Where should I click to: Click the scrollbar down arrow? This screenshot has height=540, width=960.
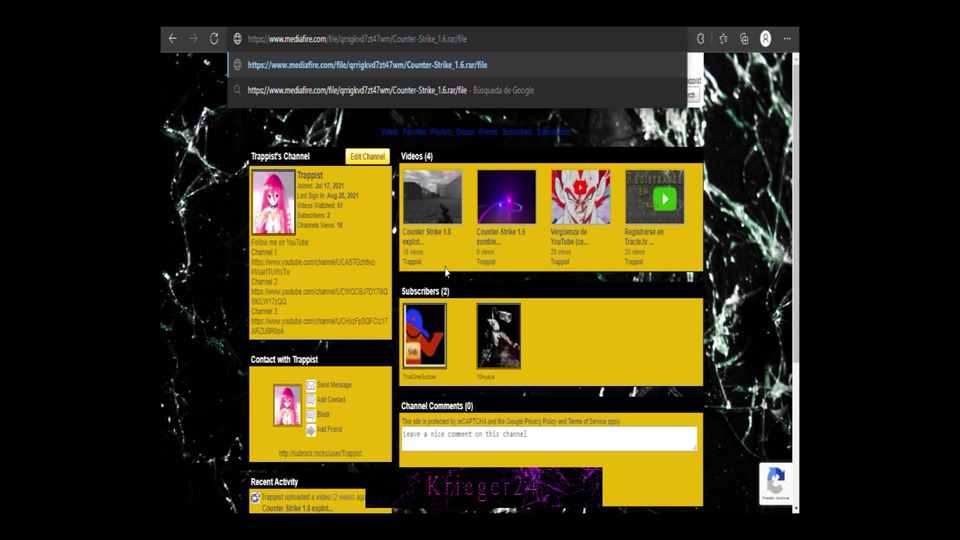[796, 508]
